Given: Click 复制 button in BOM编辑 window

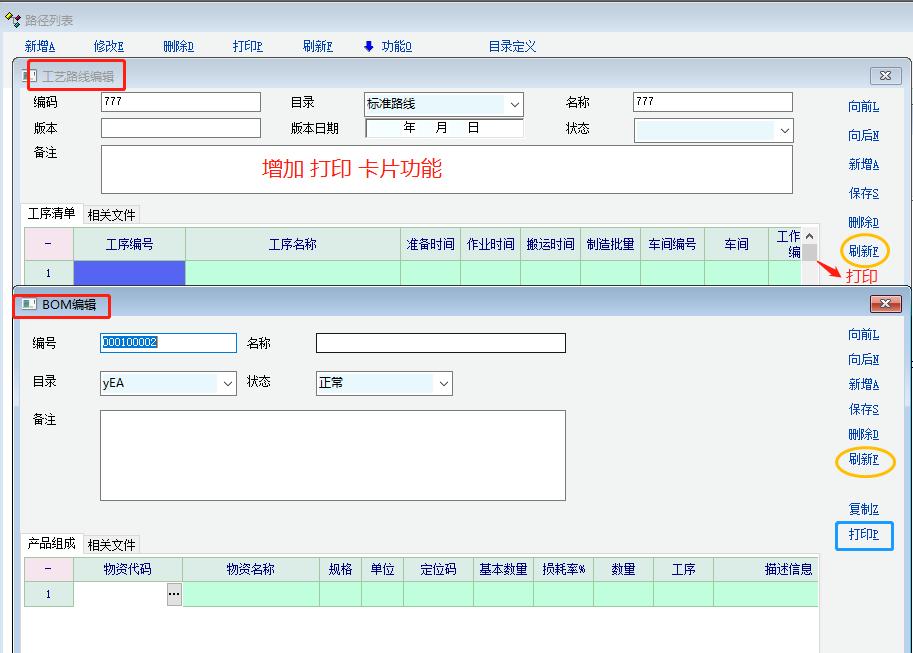Looking at the screenshot, I should [x=863, y=510].
